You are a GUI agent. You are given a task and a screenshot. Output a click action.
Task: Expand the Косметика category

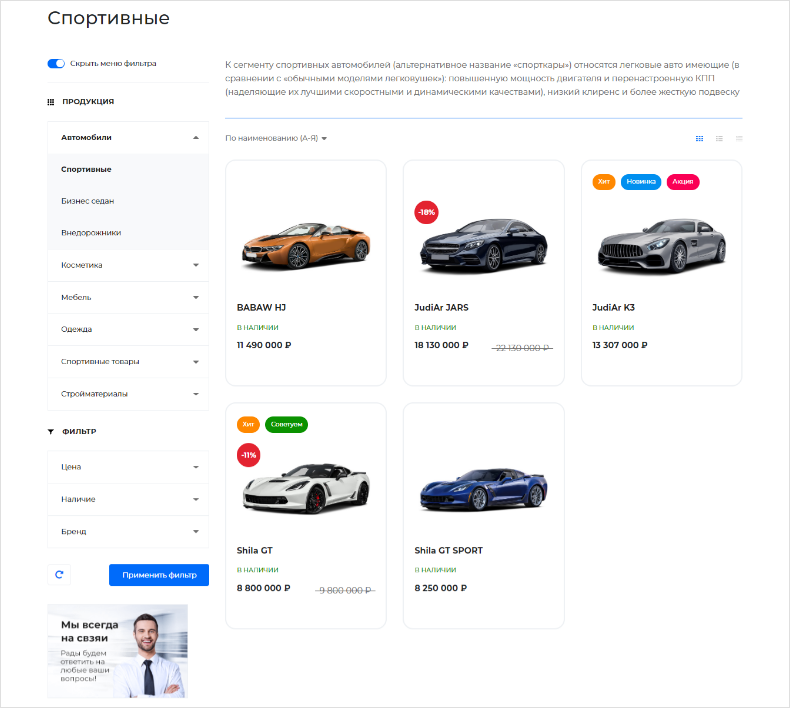click(x=196, y=265)
